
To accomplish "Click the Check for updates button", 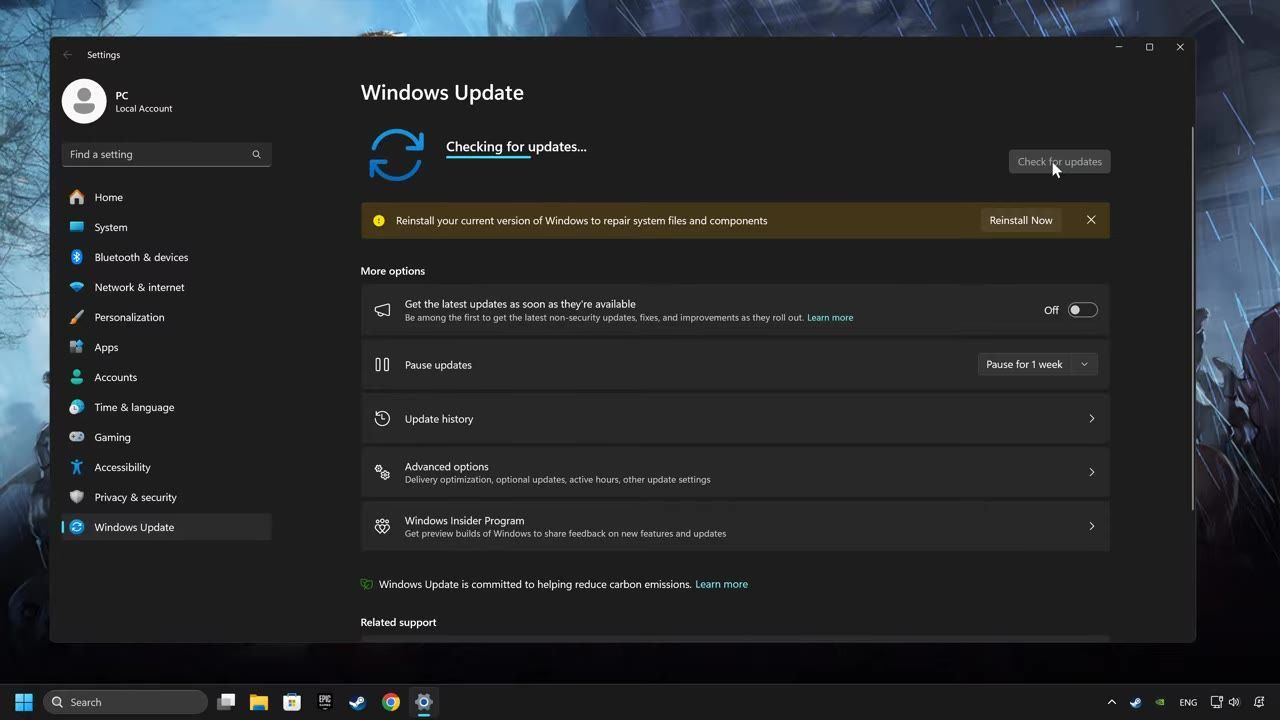I will (x=1059, y=161).
